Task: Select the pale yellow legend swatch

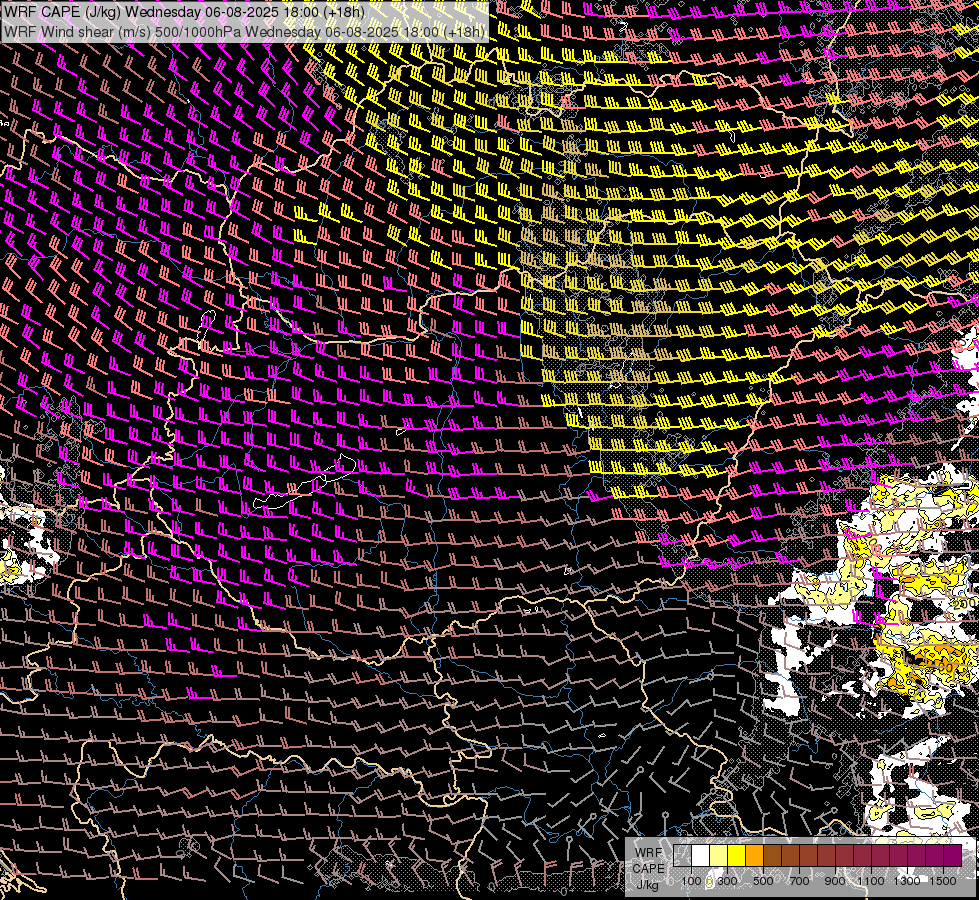Action: tap(719, 856)
